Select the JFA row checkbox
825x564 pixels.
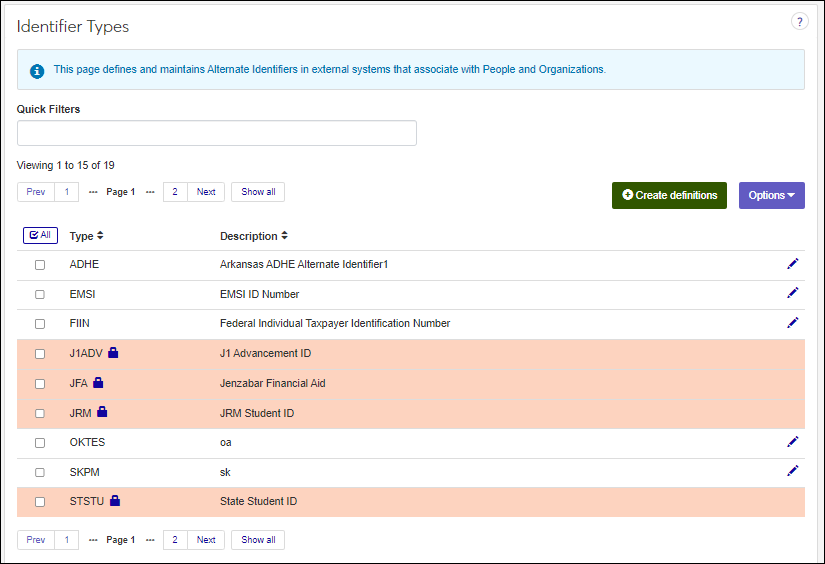40,384
